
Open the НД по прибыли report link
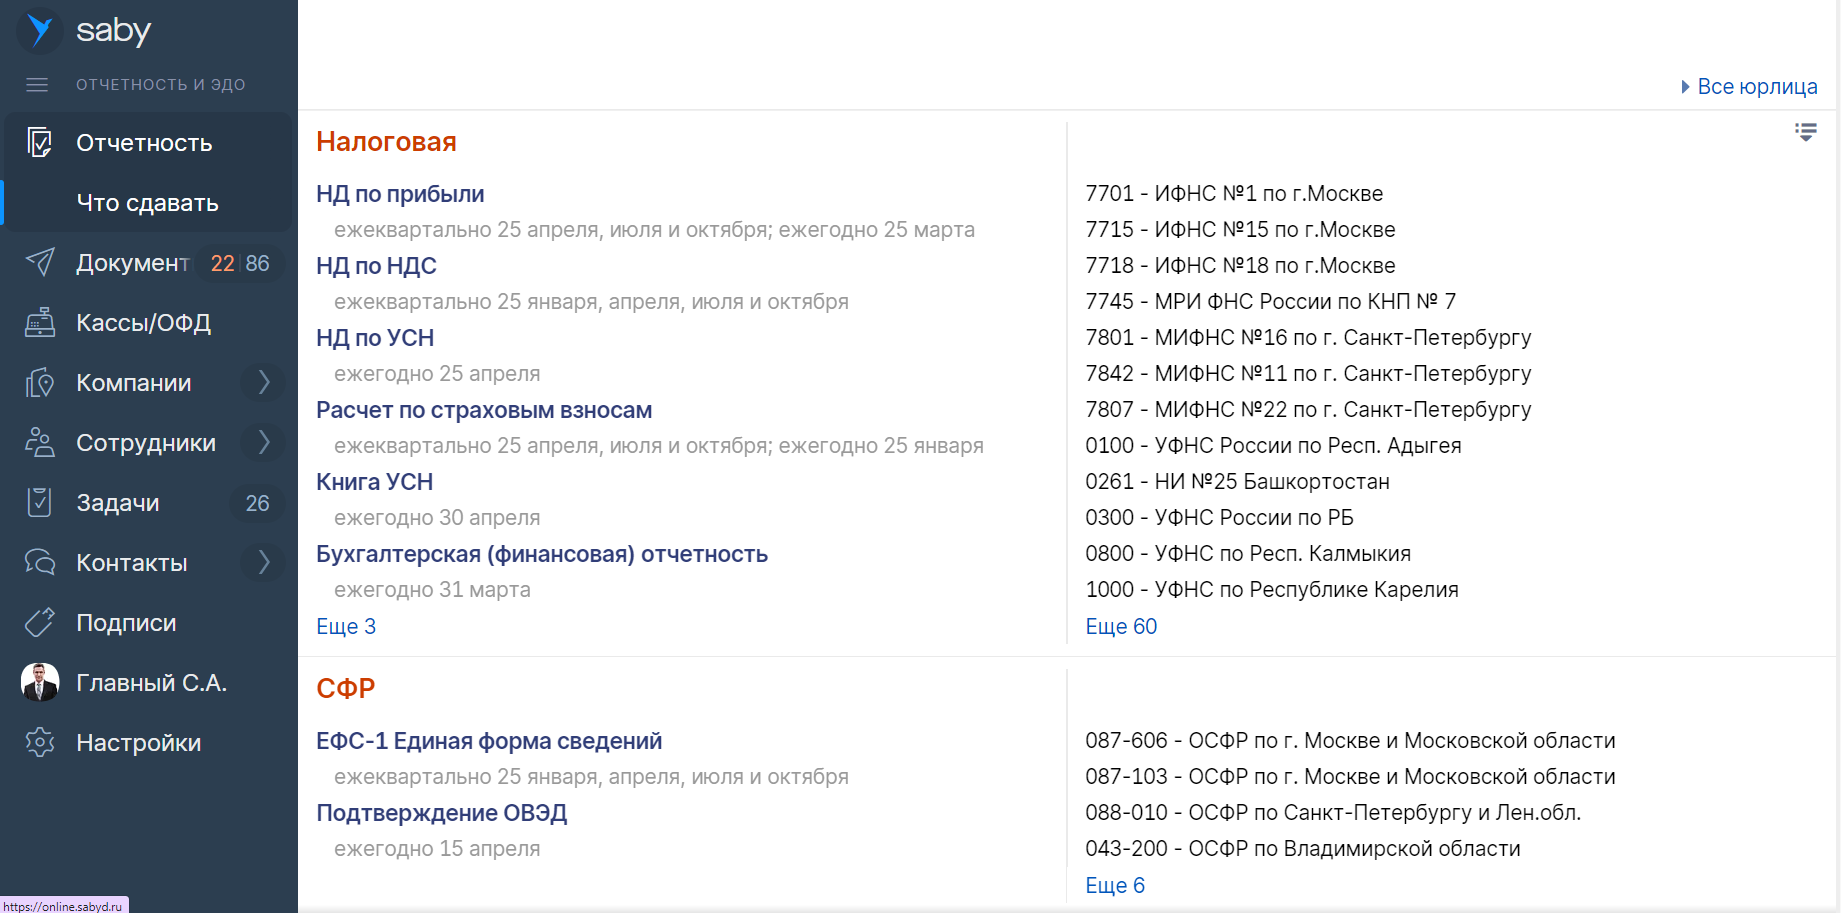[400, 194]
